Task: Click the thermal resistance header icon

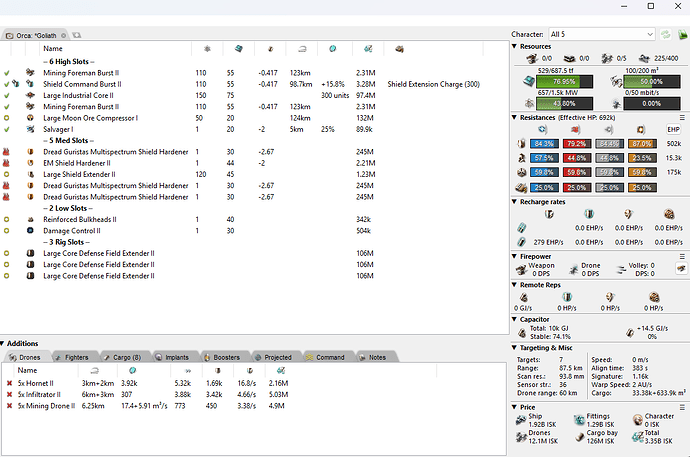Action: coord(575,129)
